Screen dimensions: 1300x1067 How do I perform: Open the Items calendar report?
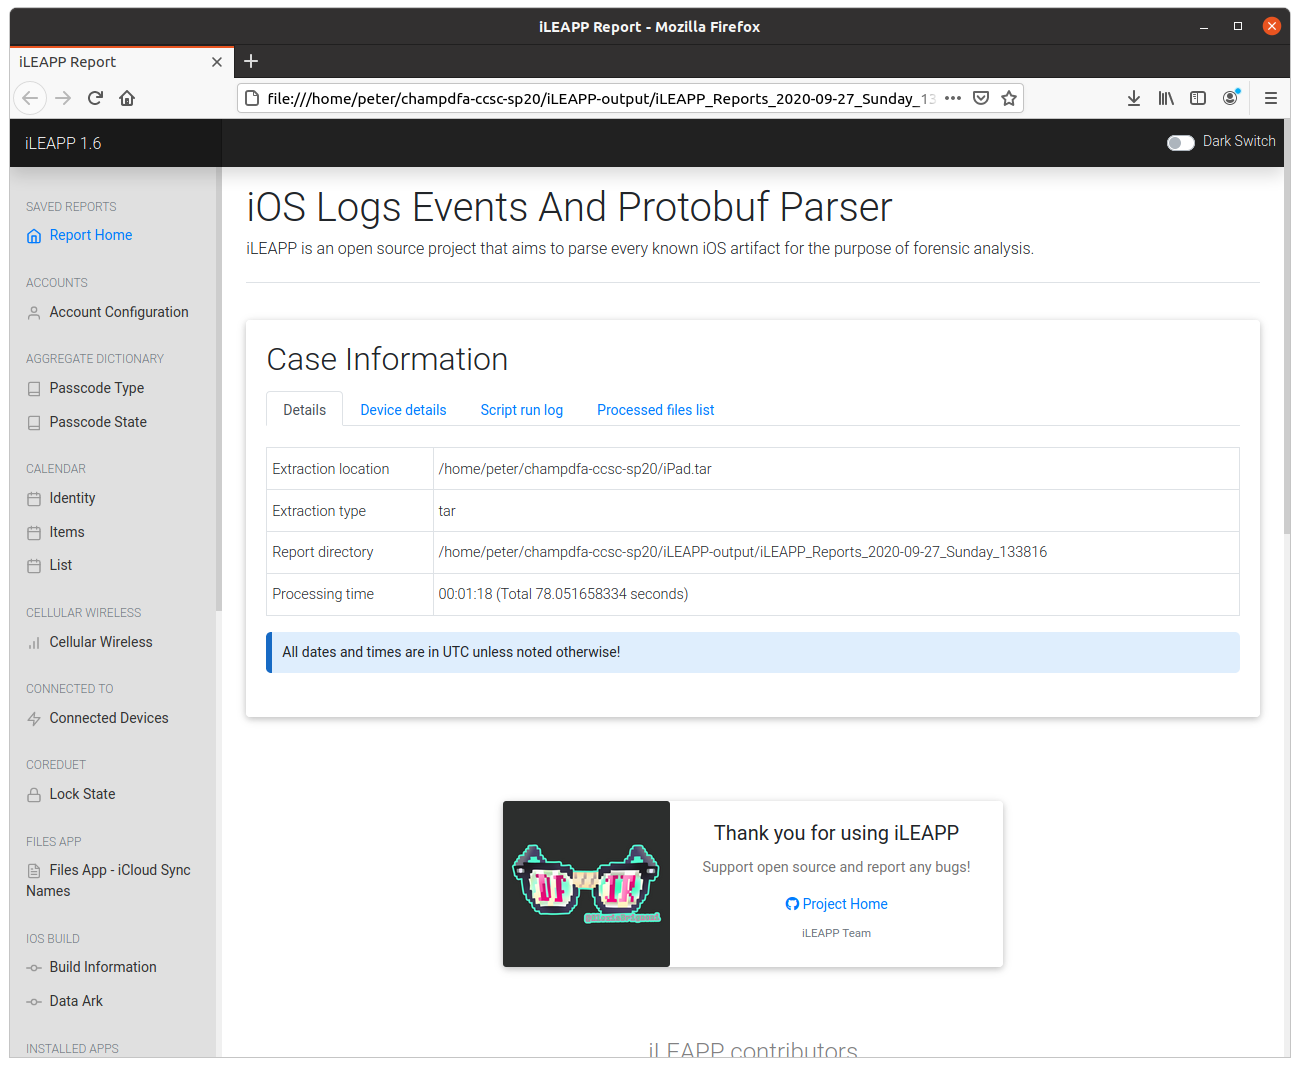pos(67,532)
